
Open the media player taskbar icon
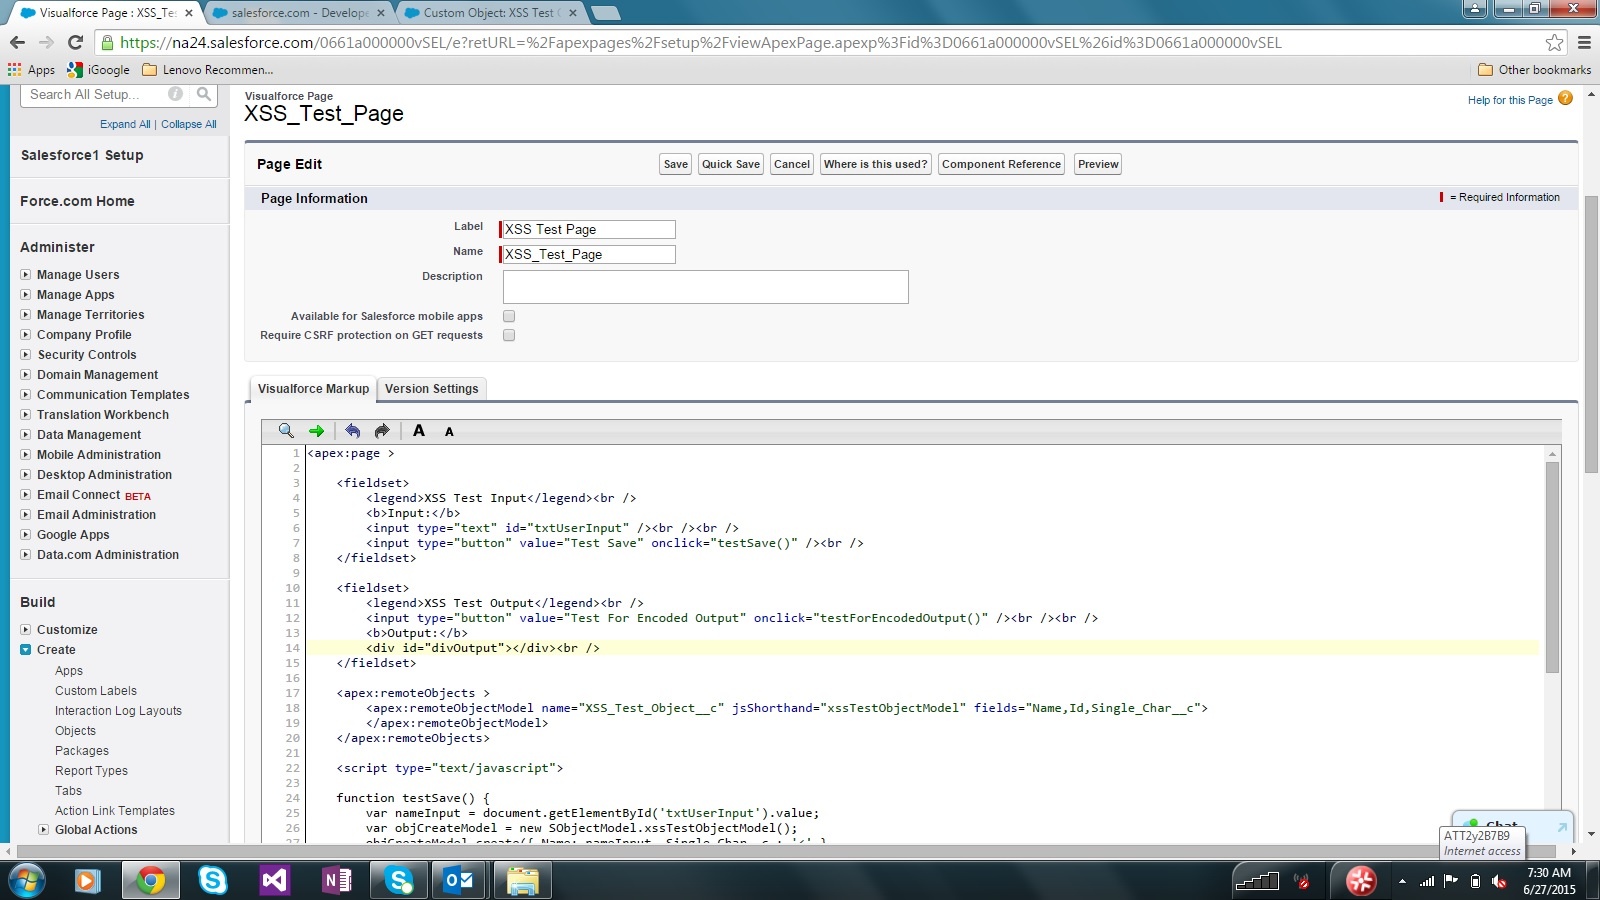88,880
